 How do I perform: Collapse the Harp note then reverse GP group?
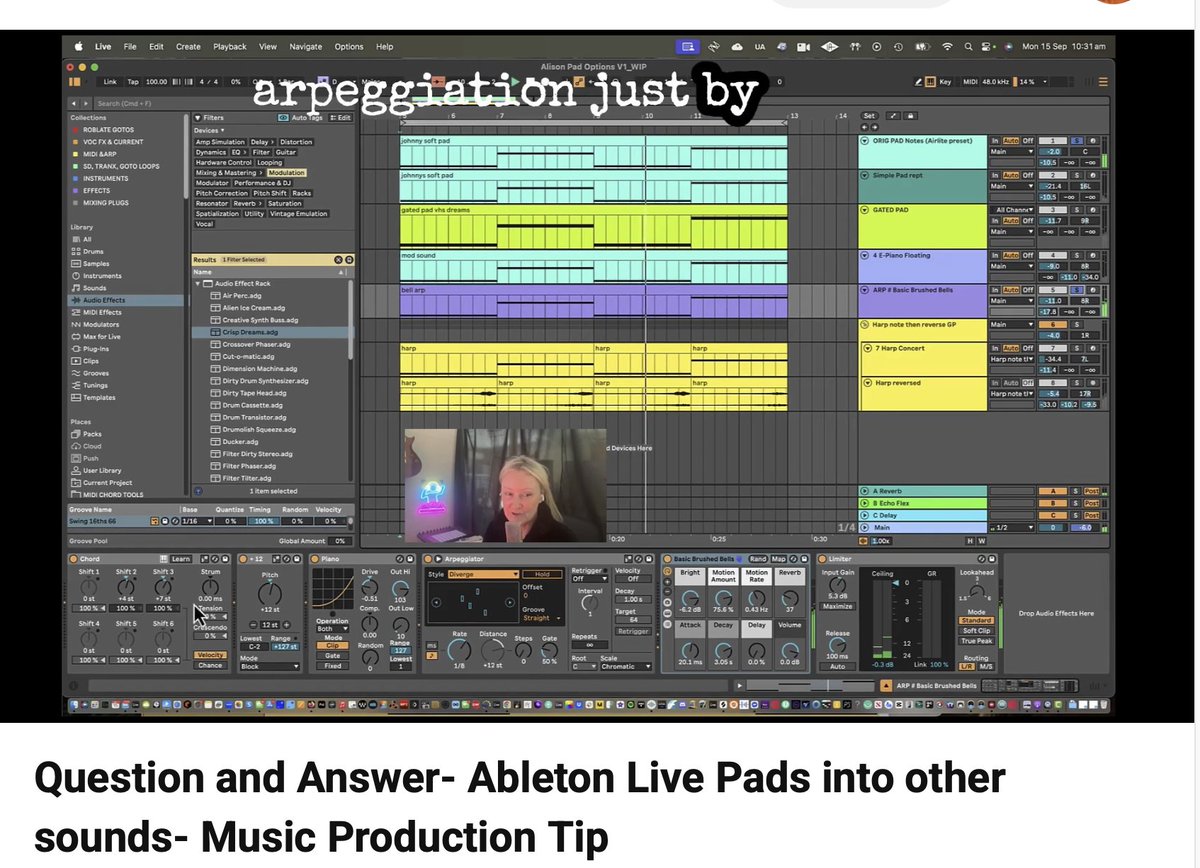pos(864,324)
